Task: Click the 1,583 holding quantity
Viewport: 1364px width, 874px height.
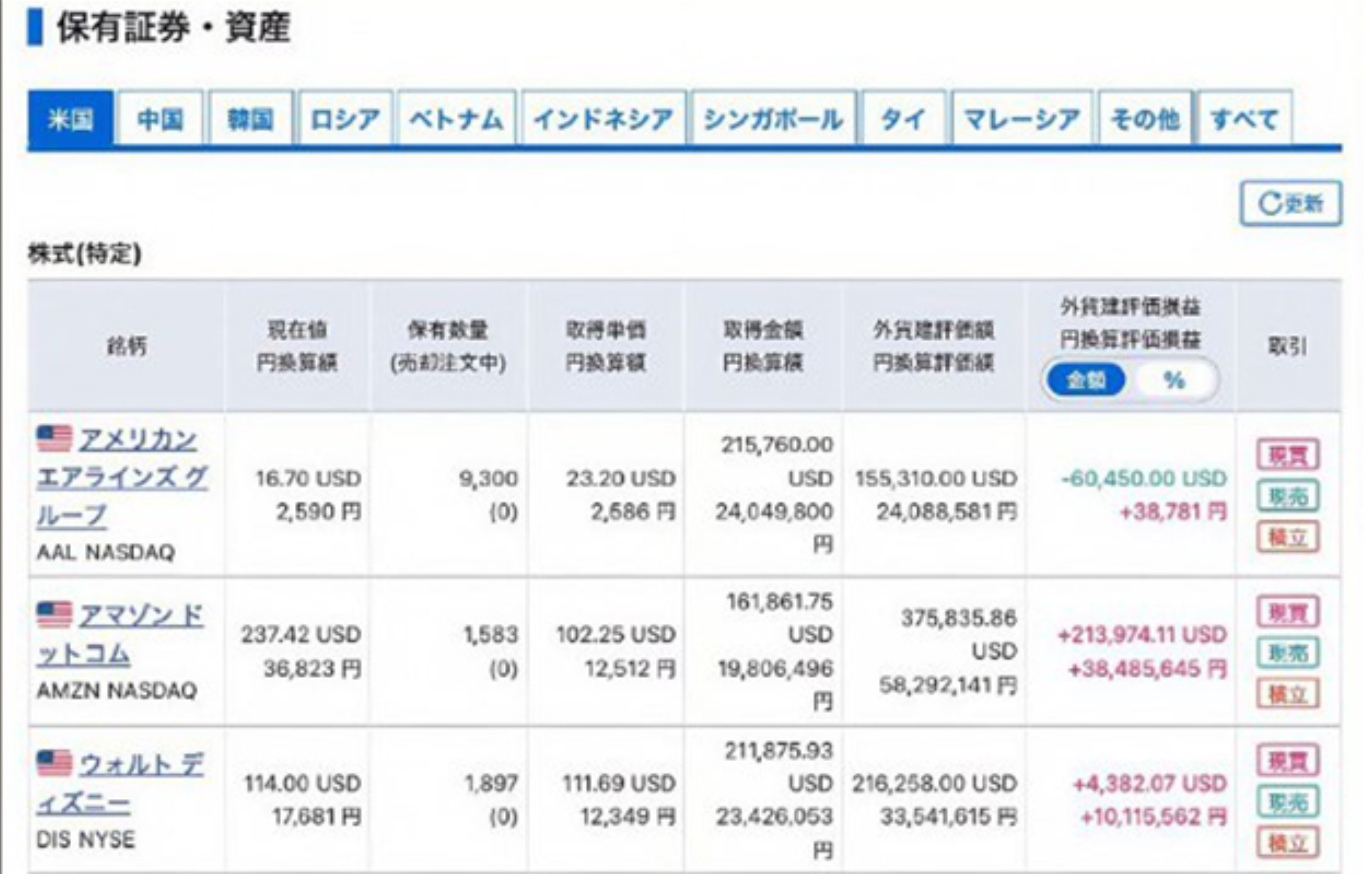Action: (491, 634)
